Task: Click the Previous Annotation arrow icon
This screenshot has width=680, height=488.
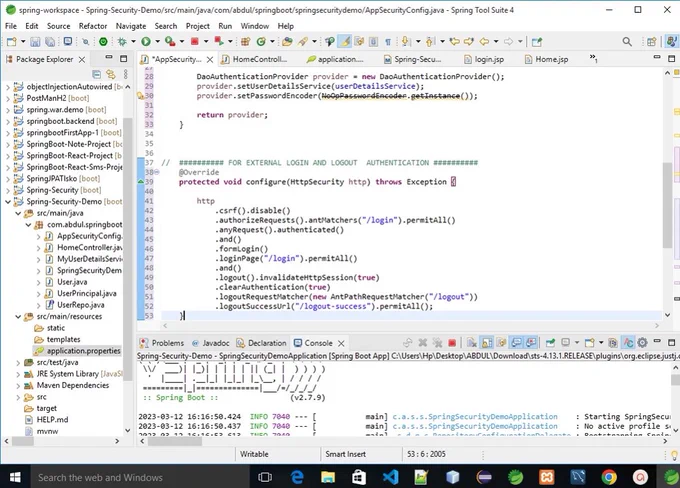Action: point(430,42)
